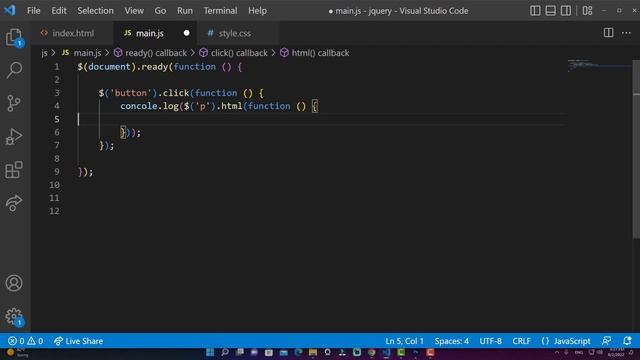640x360 pixels.
Task: Click the vertical editor scrollbar
Action: [x=636, y=149]
